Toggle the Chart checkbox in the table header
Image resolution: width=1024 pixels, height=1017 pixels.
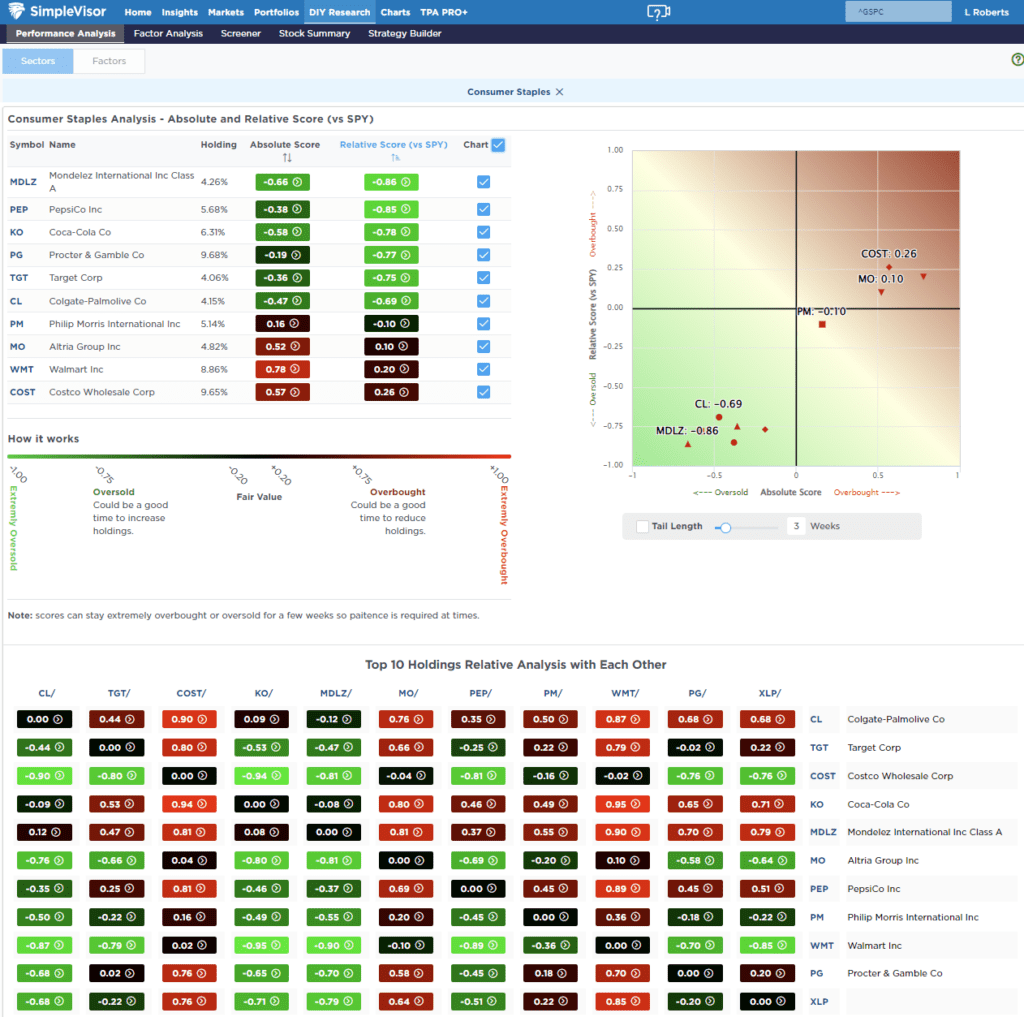pyautogui.click(x=496, y=144)
